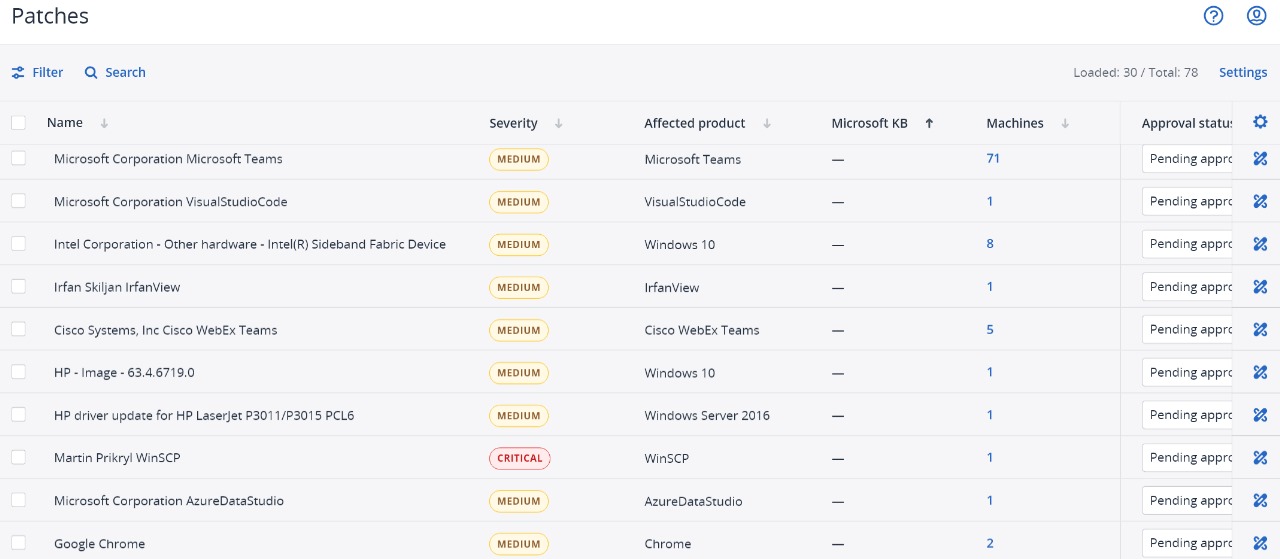Open the 8 machines link for Intel device
The height and width of the screenshot is (559, 1280).
[x=990, y=244]
